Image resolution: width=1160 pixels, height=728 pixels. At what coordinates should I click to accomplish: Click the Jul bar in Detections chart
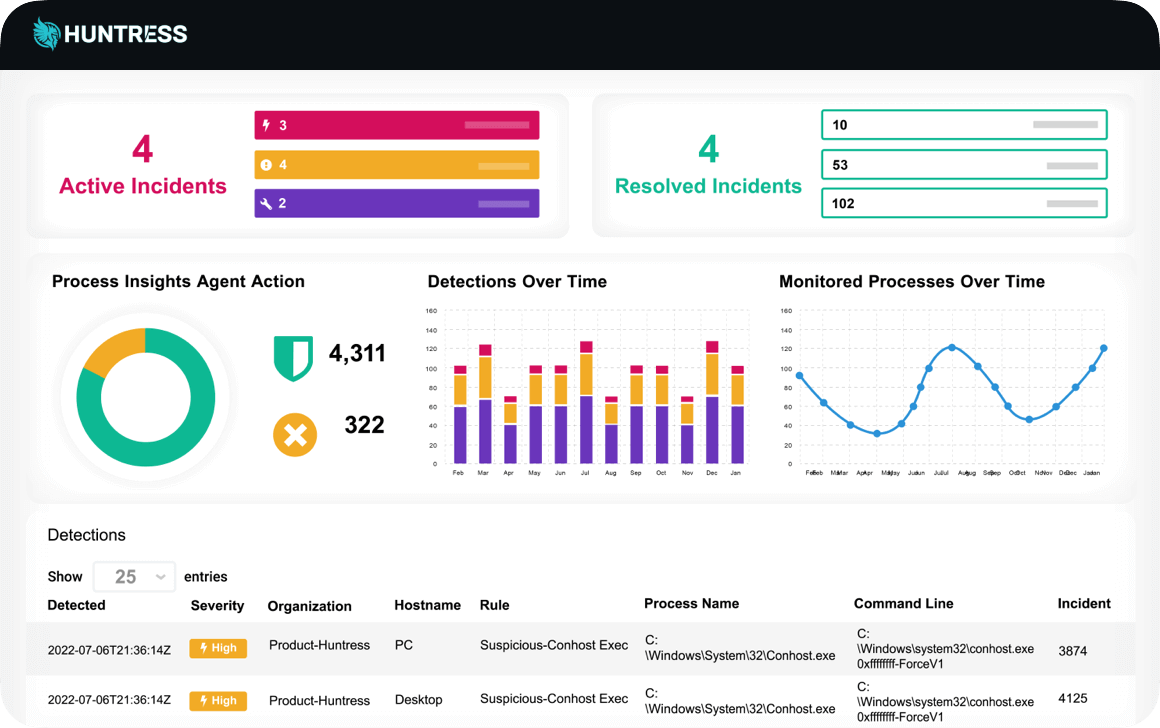click(587, 403)
